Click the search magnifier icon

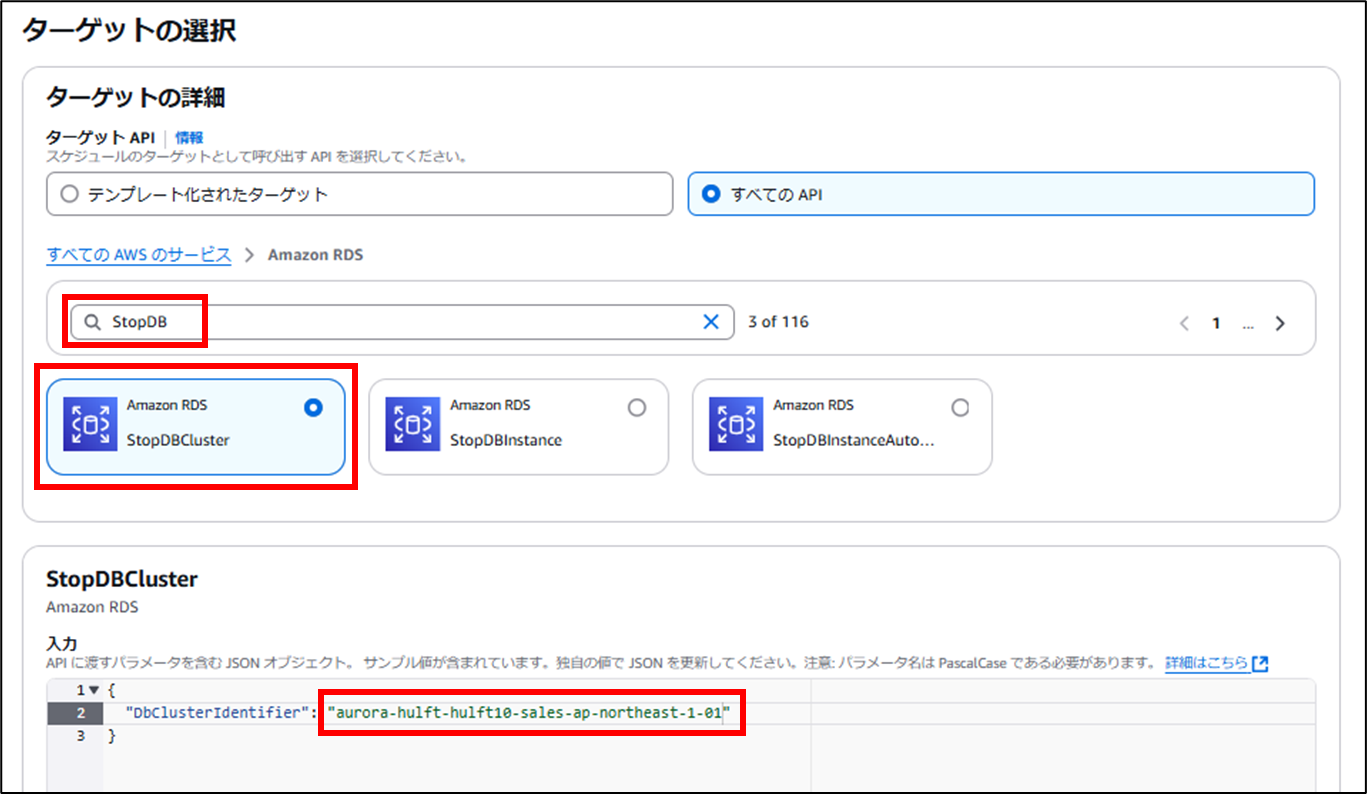(x=93, y=322)
